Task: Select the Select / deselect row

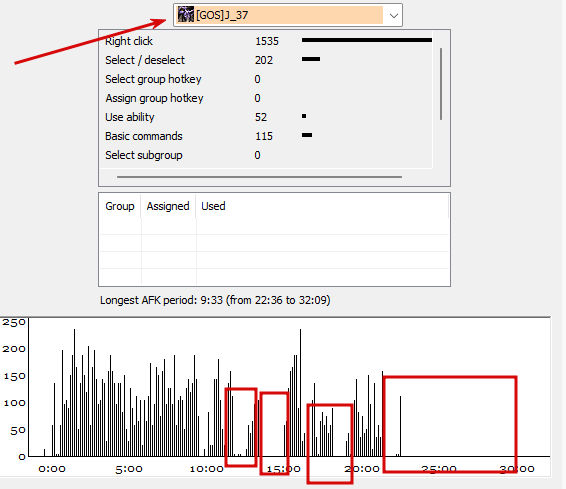Action: [266, 60]
